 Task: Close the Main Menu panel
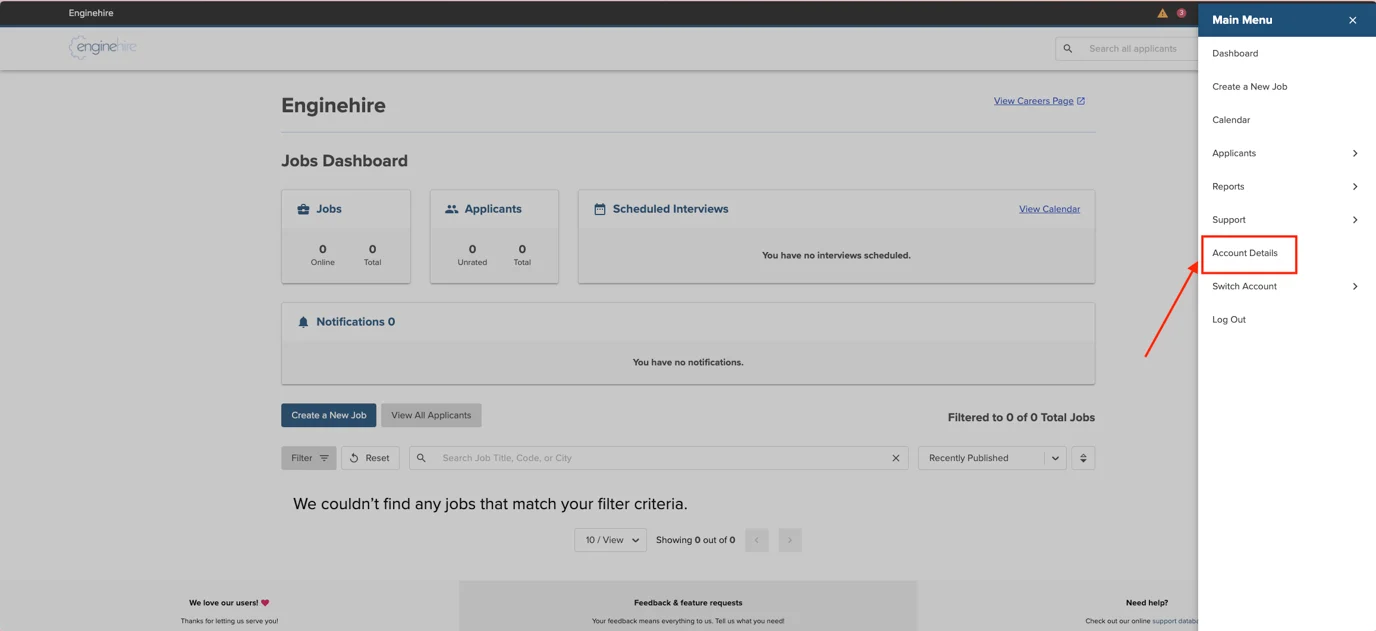pyautogui.click(x=1352, y=20)
